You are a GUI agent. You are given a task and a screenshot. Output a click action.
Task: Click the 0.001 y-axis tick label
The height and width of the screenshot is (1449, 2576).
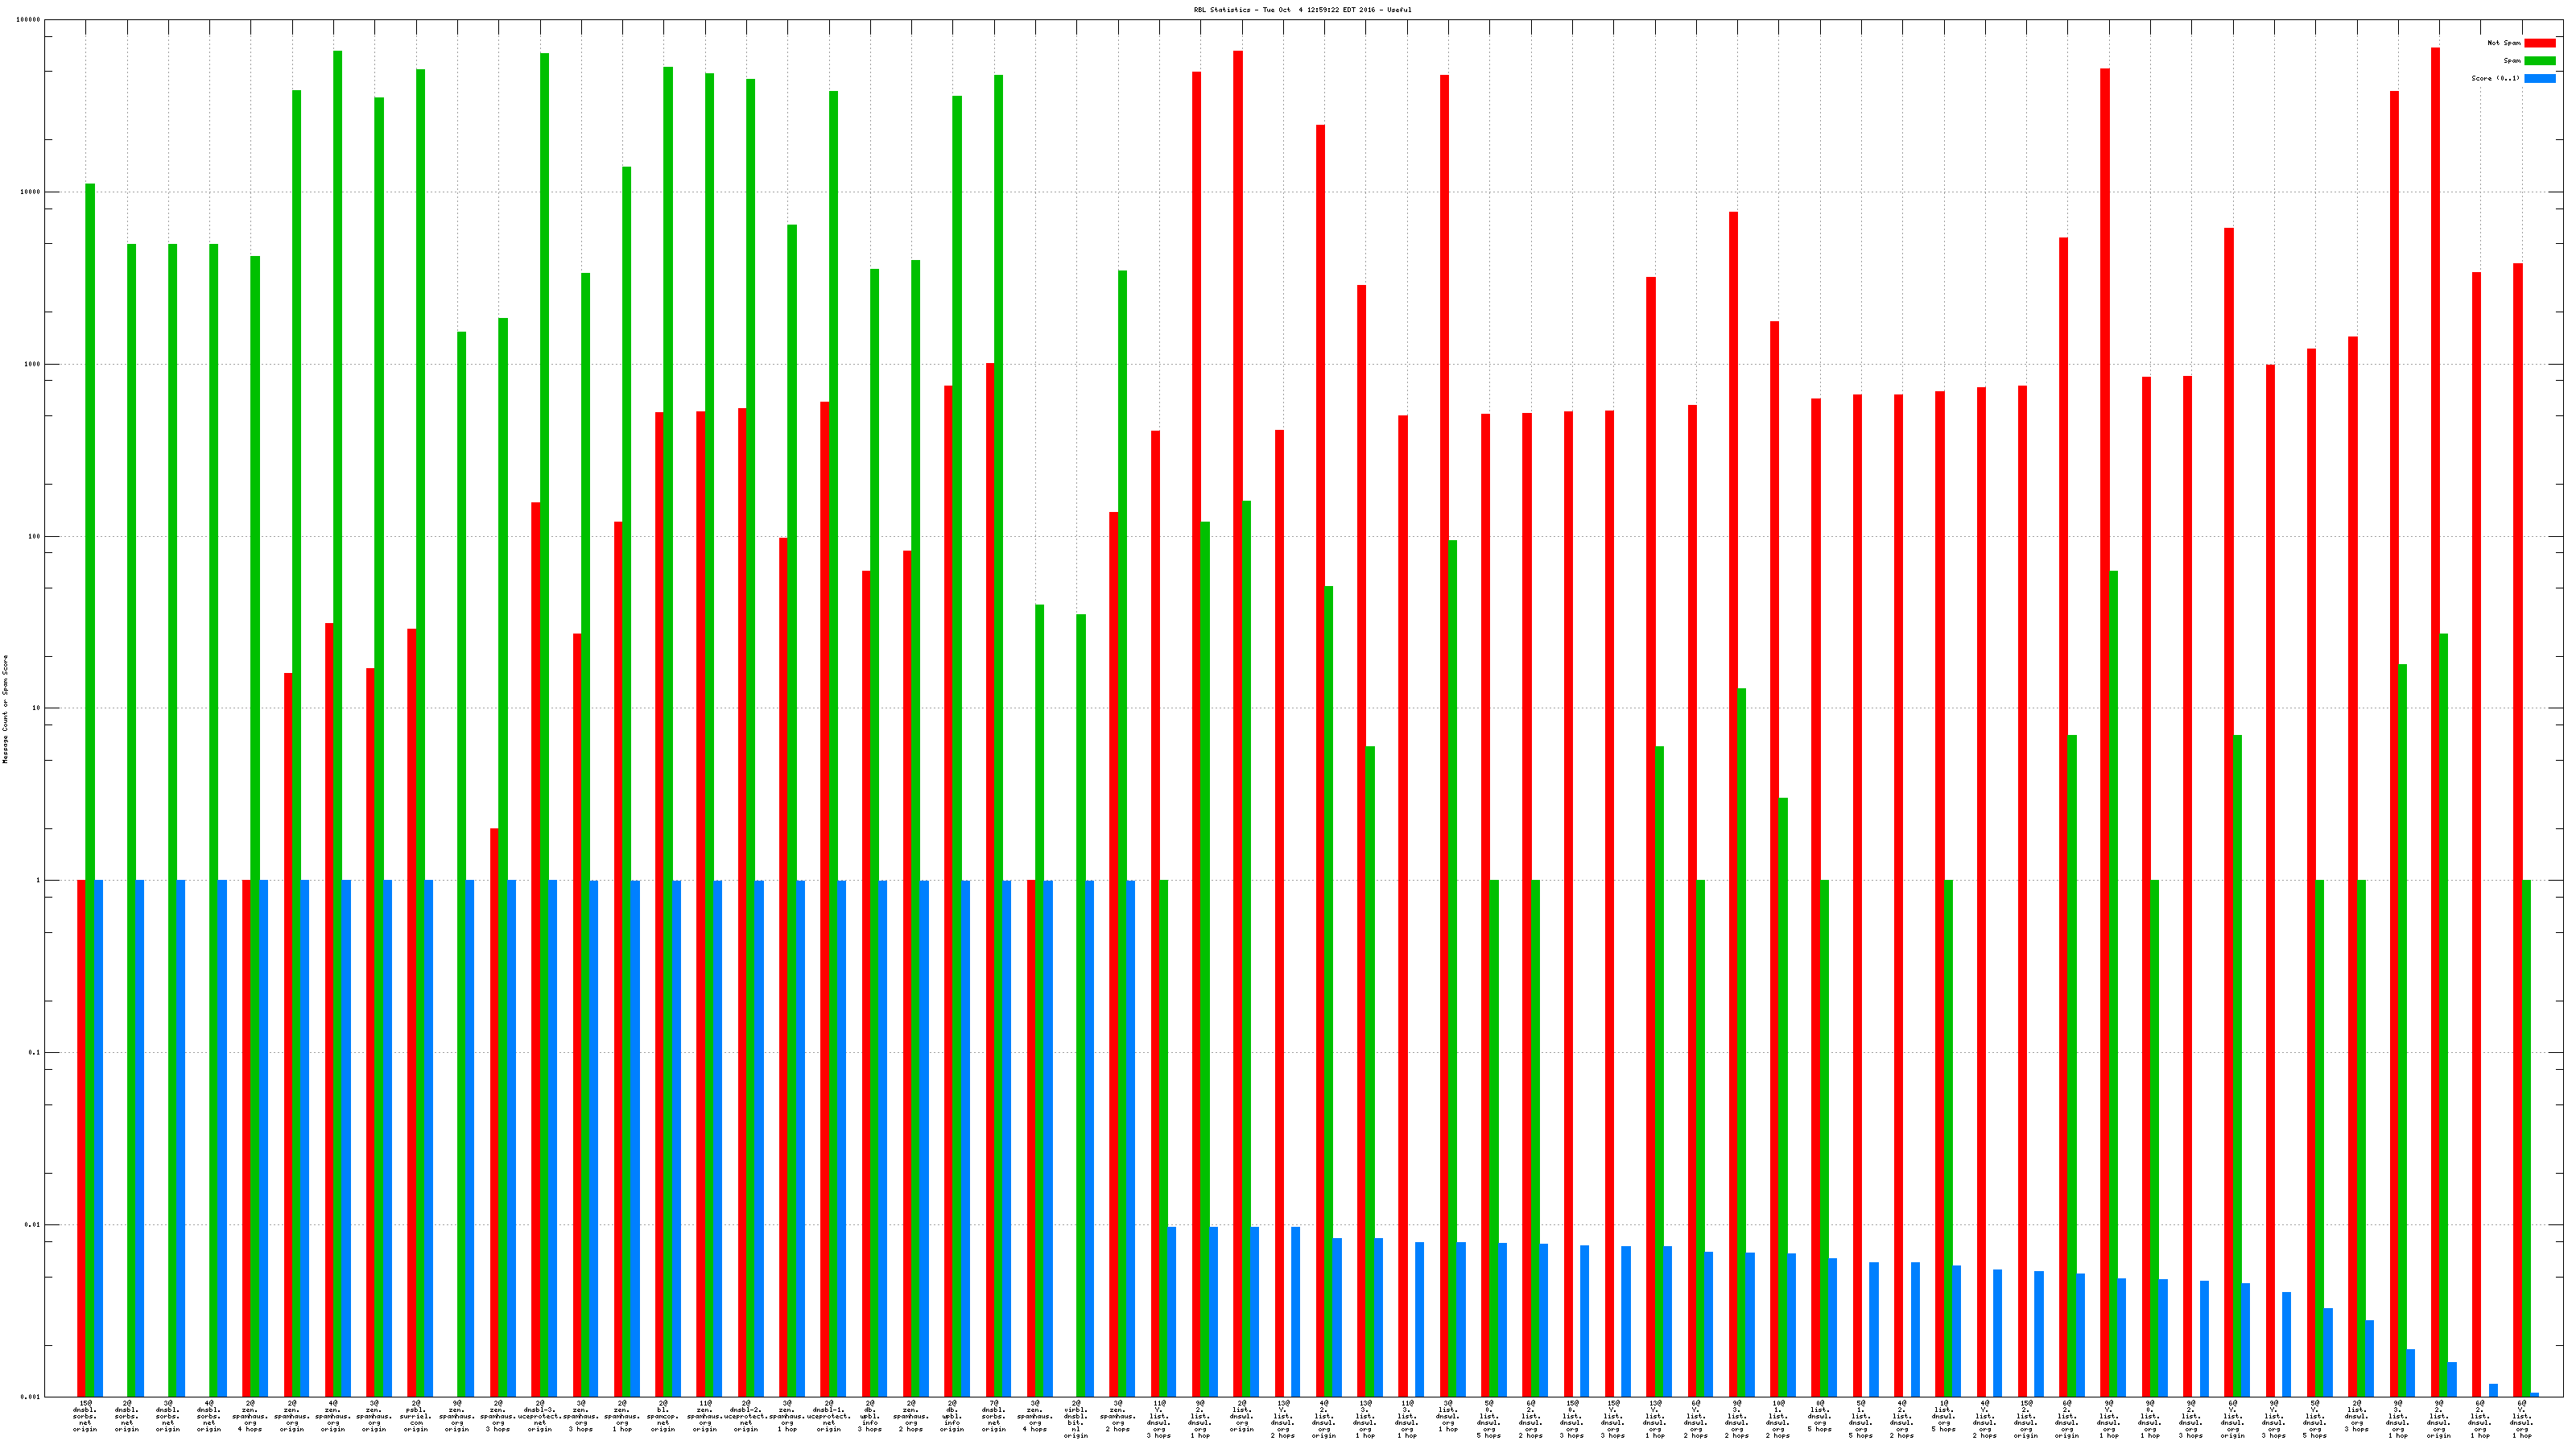31,1396
